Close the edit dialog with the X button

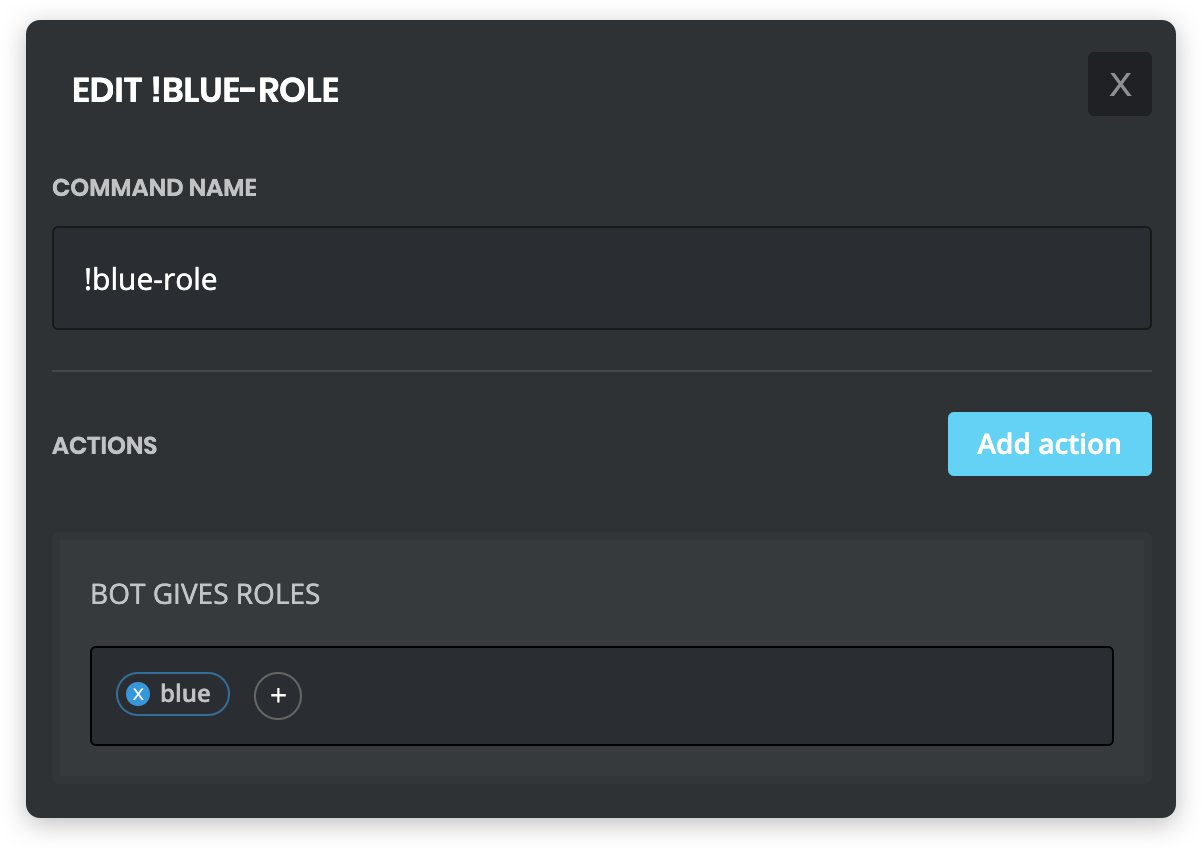[1119, 83]
